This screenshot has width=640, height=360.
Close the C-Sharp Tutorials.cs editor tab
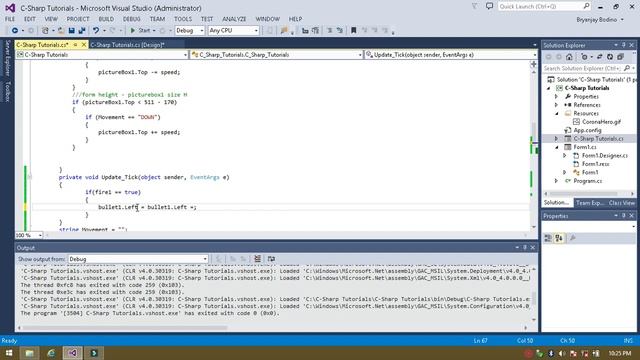[84, 45]
